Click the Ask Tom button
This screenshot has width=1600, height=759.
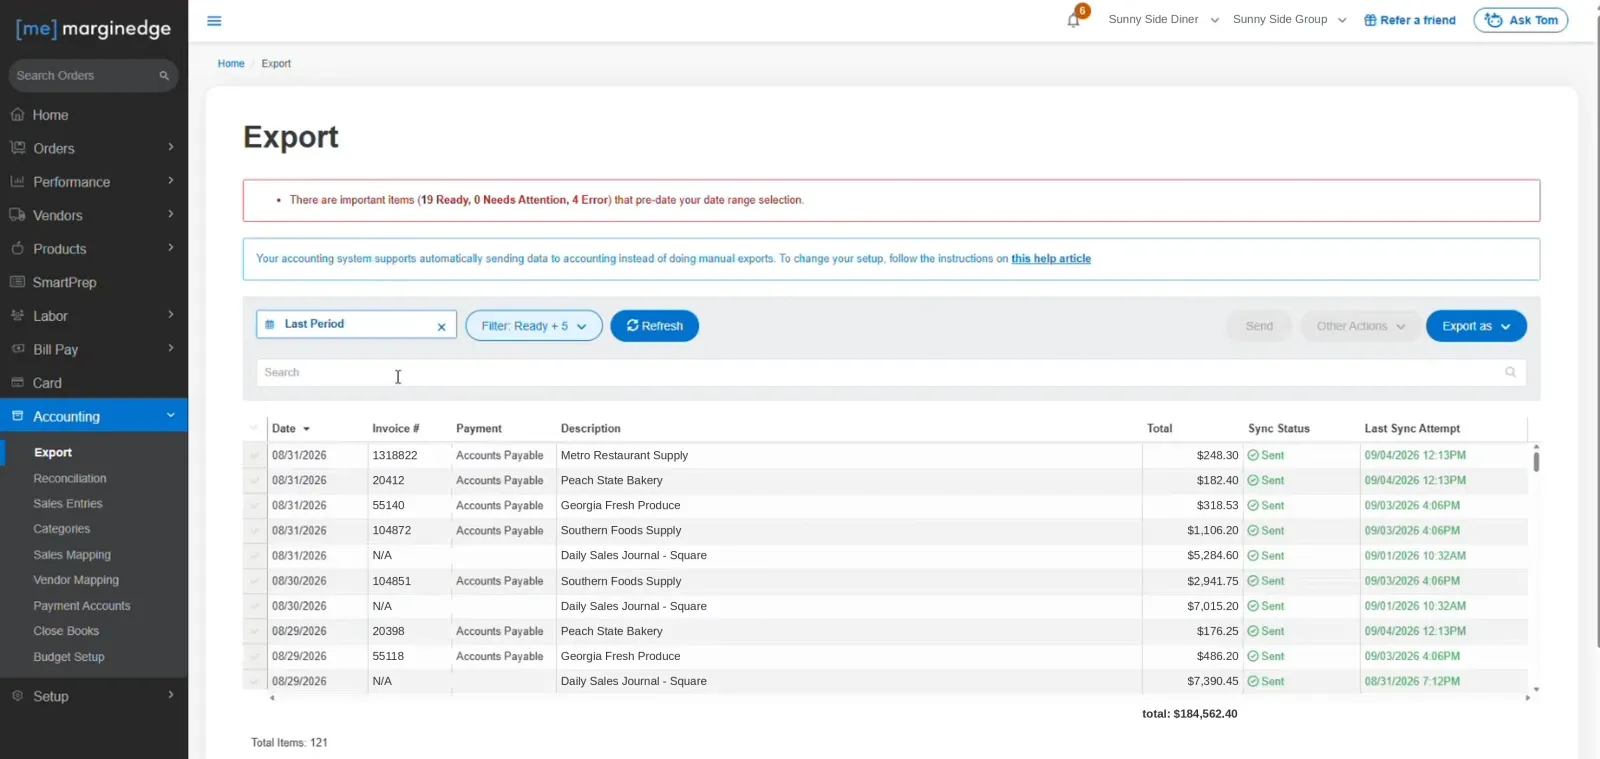[1521, 20]
